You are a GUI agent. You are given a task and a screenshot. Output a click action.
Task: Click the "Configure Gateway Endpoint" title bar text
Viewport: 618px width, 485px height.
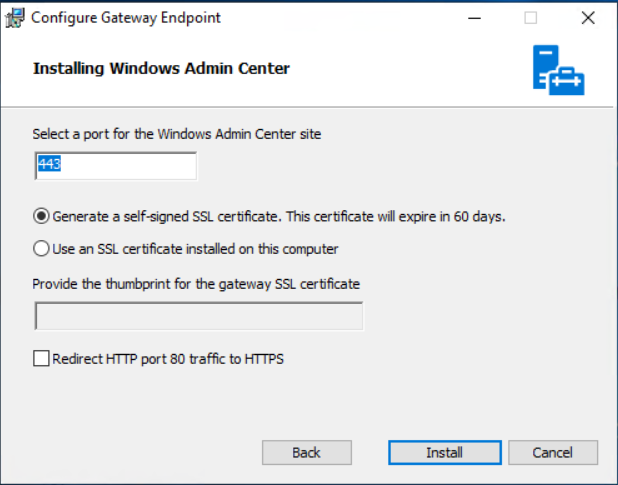[128, 18]
